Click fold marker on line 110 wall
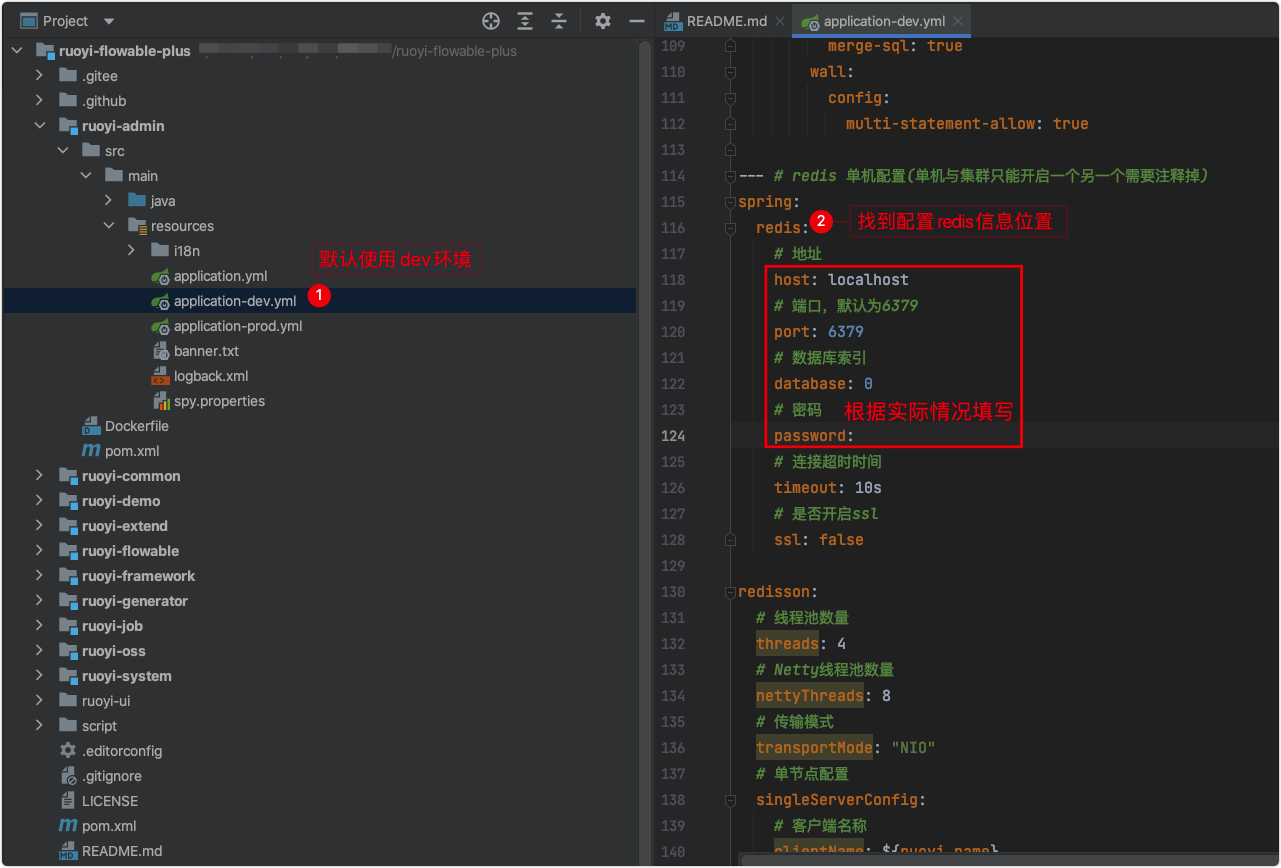Viewport: 1281px width, 868px height. (x=730, y=72)
